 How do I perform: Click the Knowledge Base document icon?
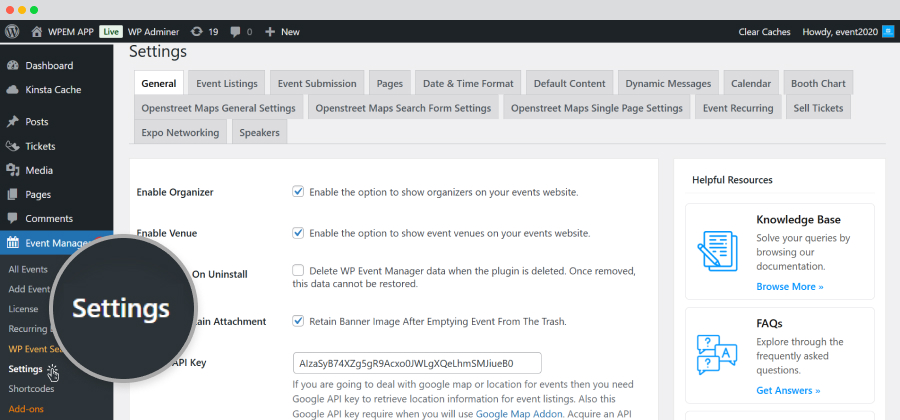pos(717,251)
